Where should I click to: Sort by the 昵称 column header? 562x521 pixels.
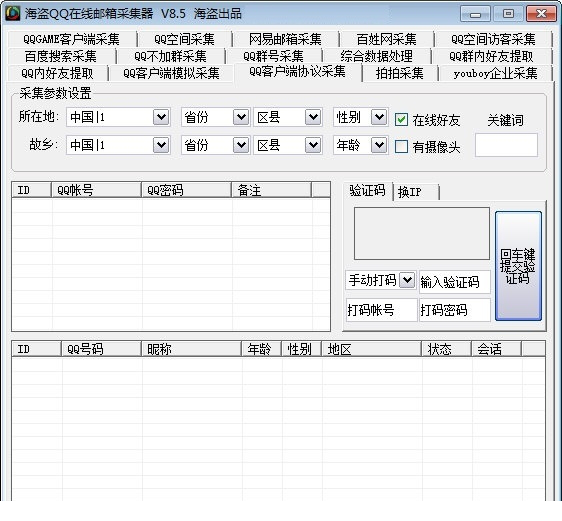tap(191, 349)
